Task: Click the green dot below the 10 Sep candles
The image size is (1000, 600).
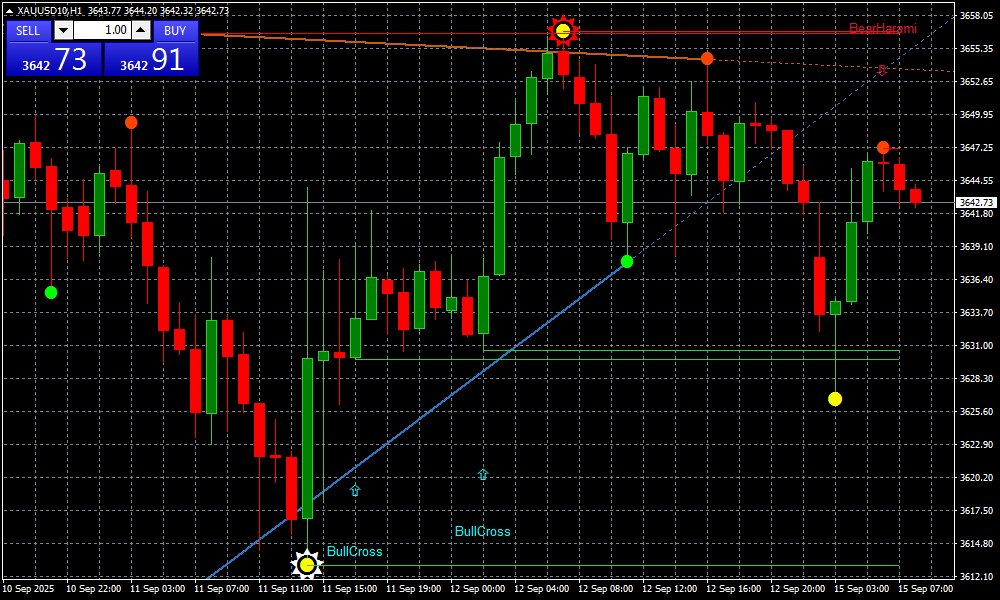Action: tap(51, 292)
